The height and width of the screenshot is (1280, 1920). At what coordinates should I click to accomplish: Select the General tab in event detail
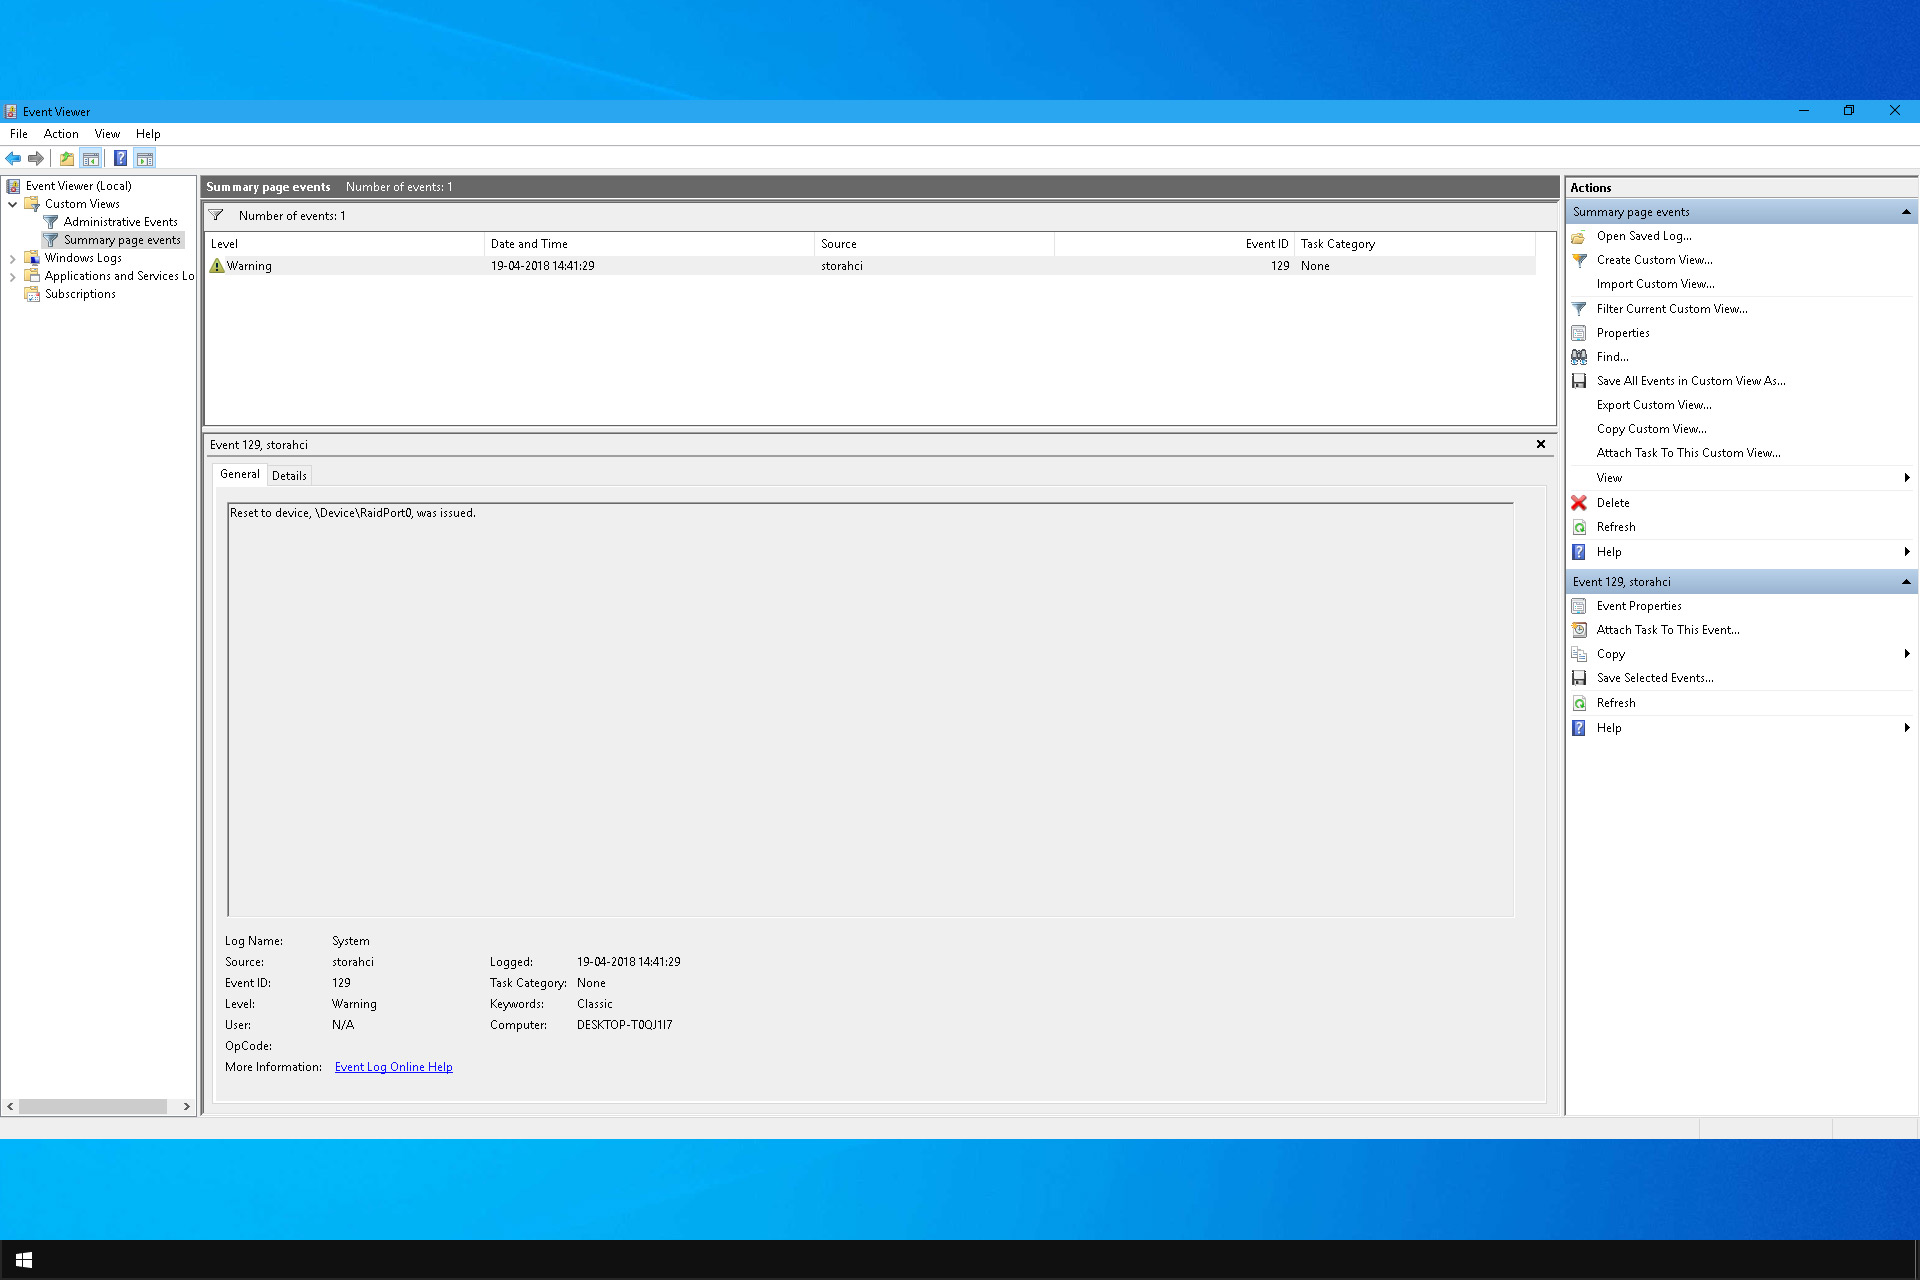point(239,473)
